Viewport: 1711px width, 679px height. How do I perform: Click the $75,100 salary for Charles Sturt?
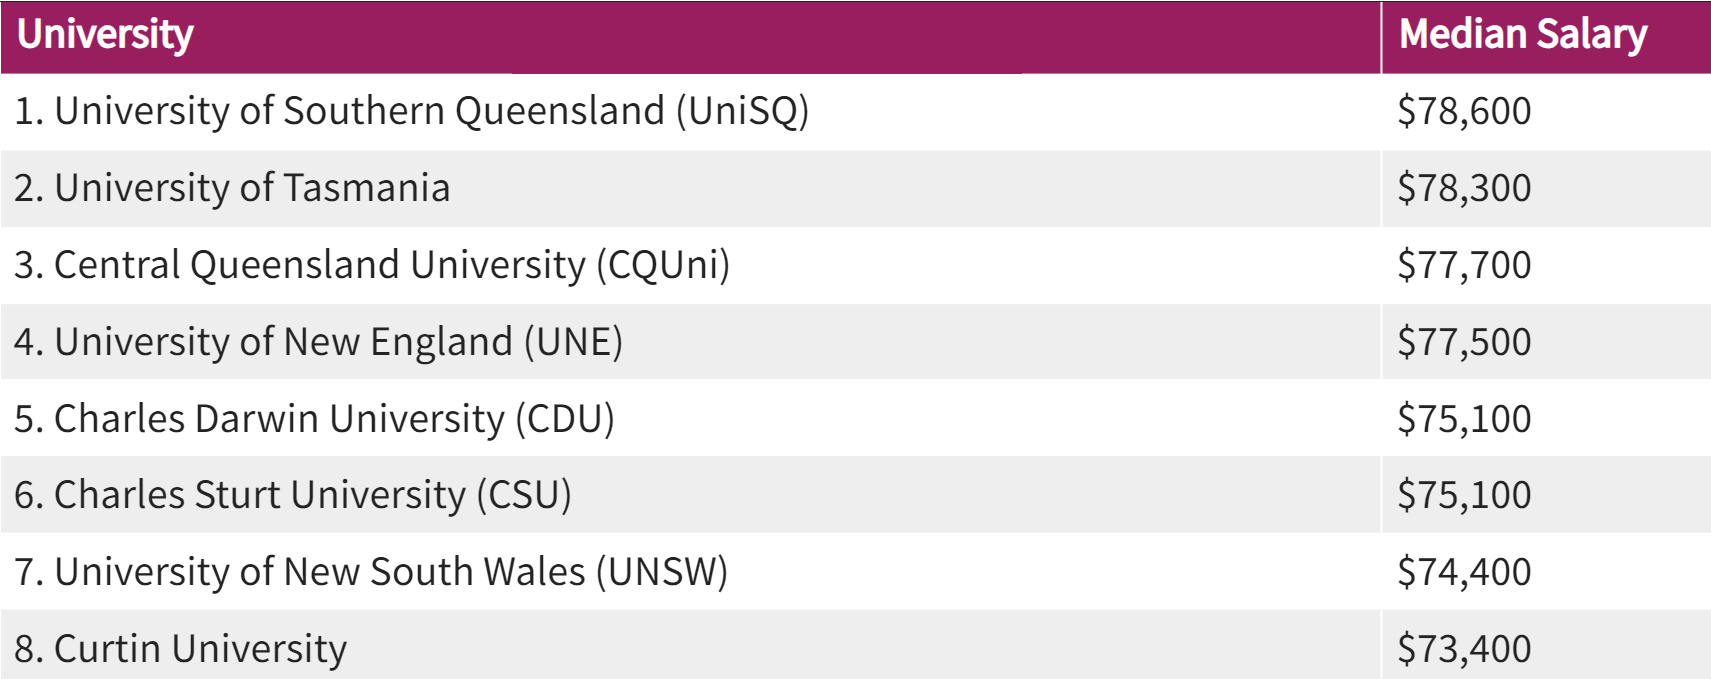[1464, 495]
